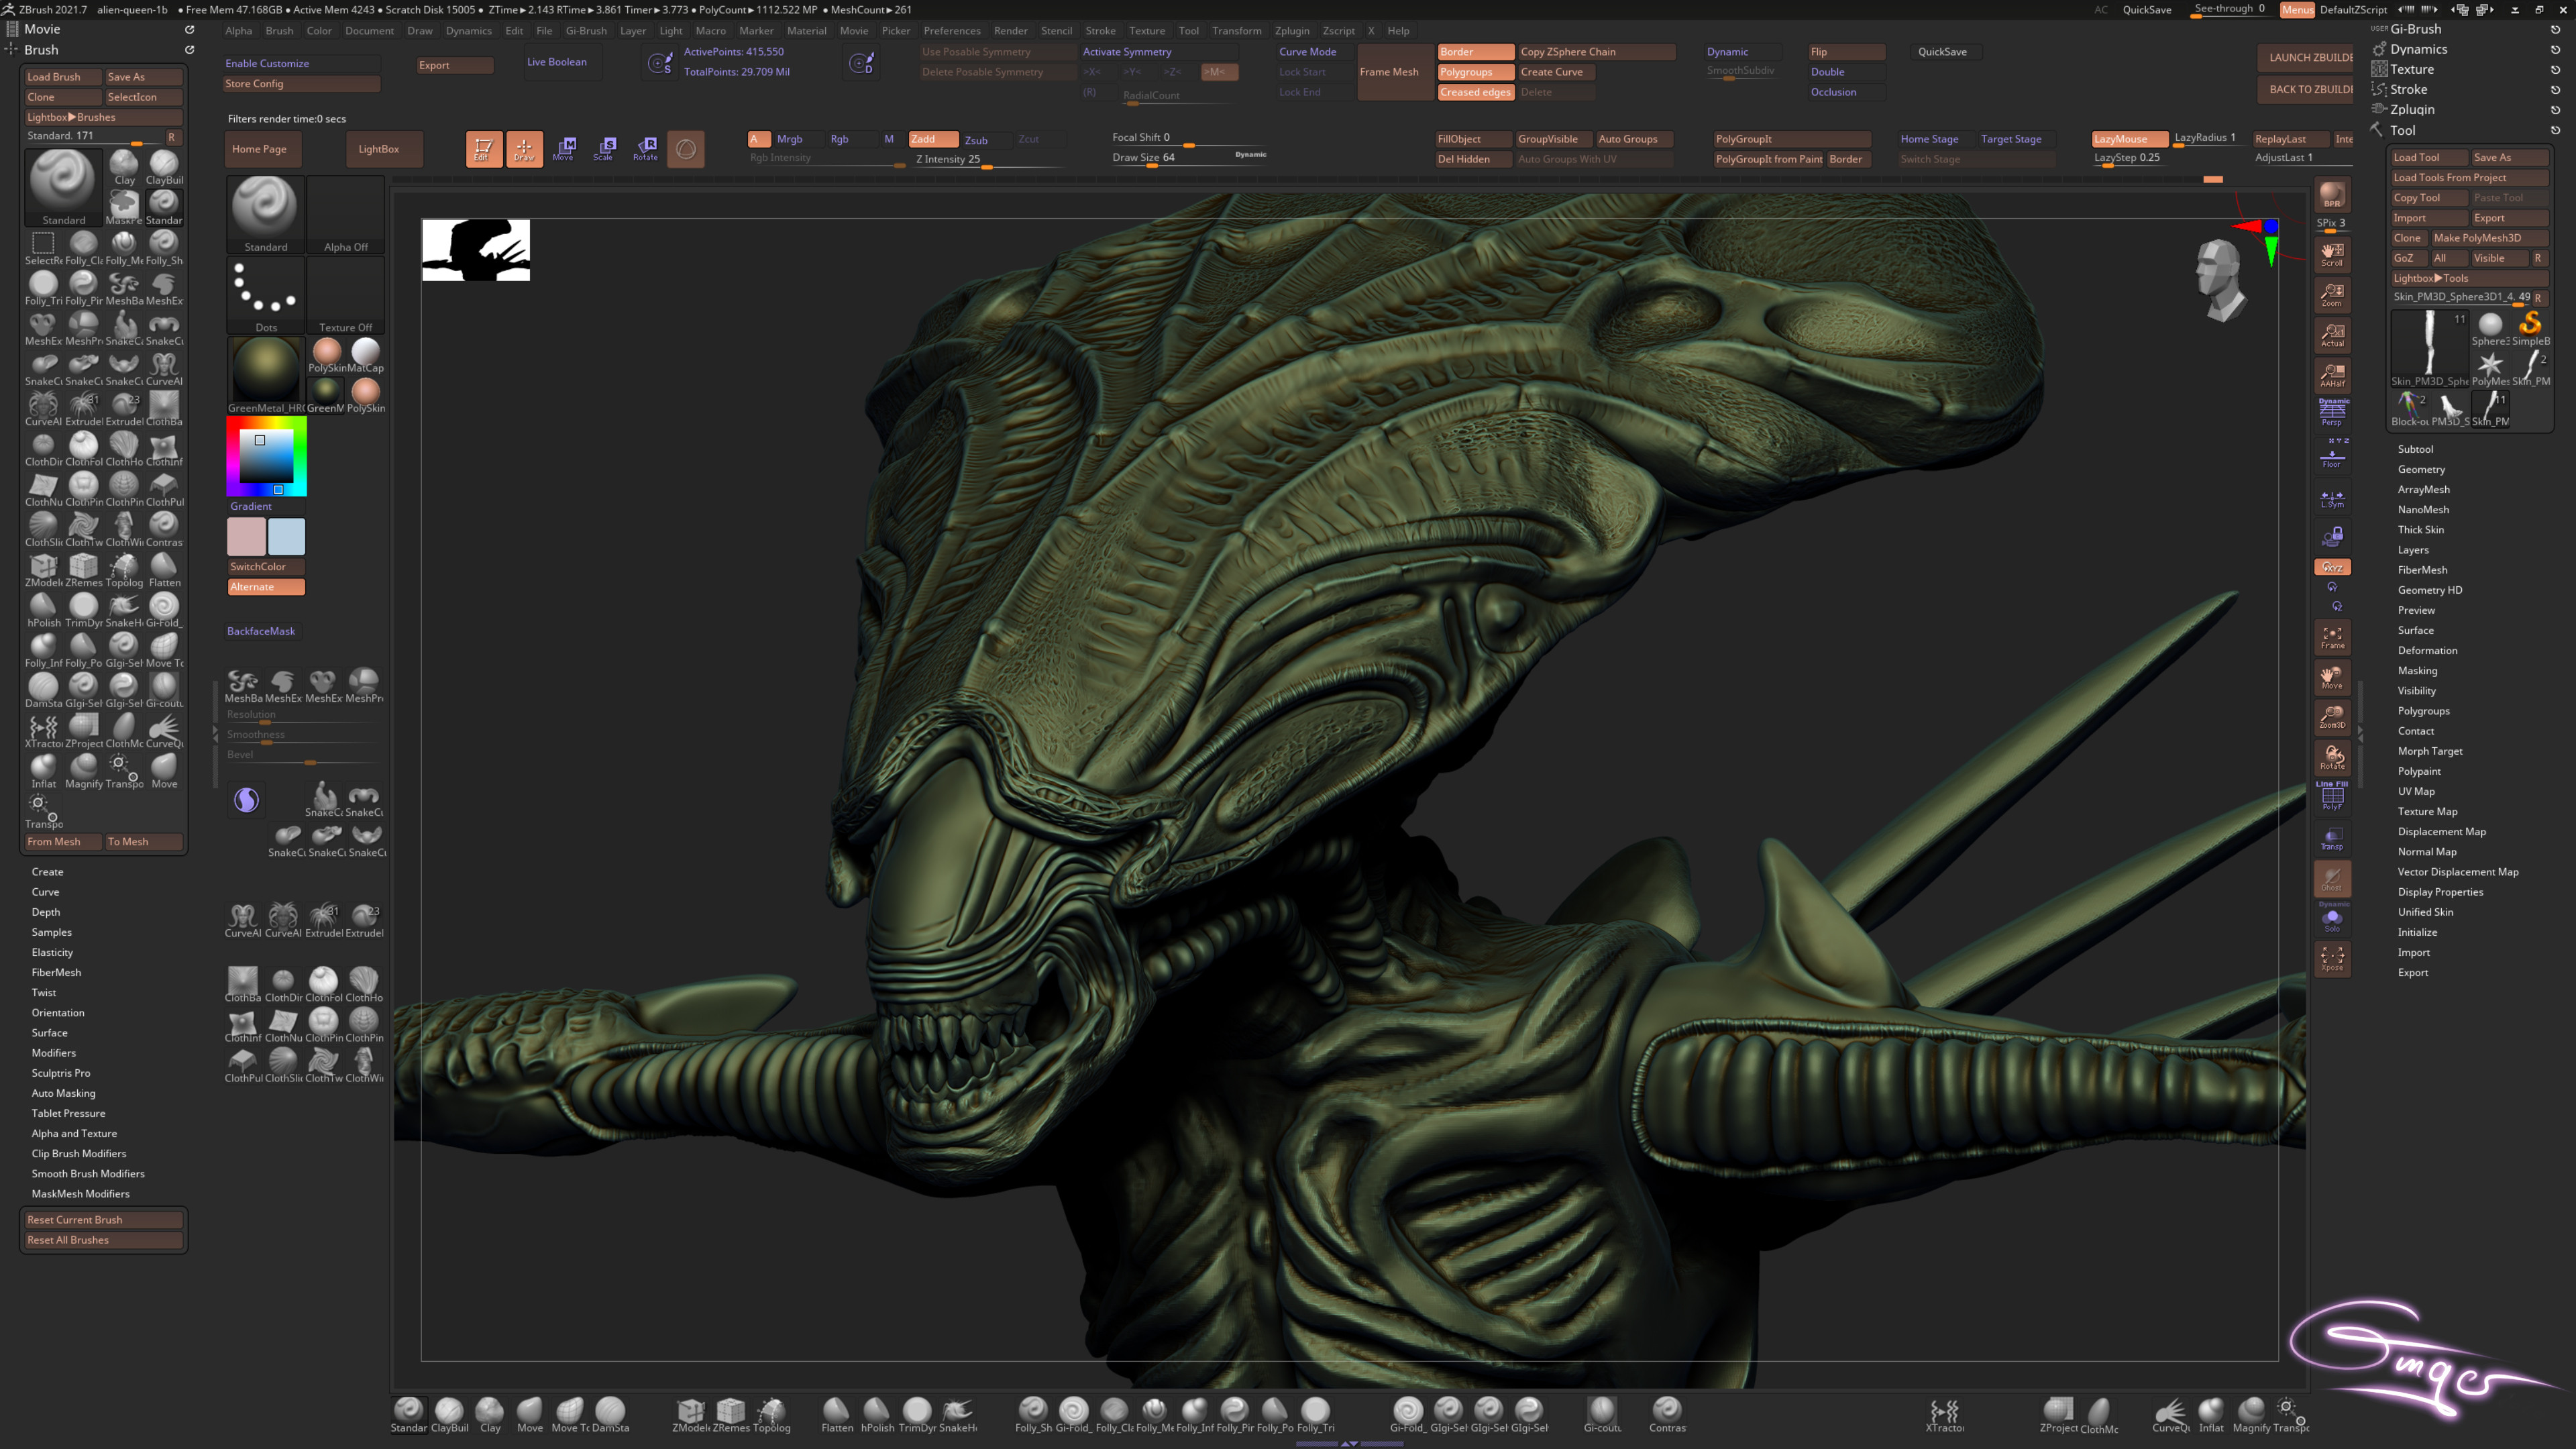Screen dimensions: 2576x1449
Task: Open the Render menu
Action: (x=1010, y=30)
